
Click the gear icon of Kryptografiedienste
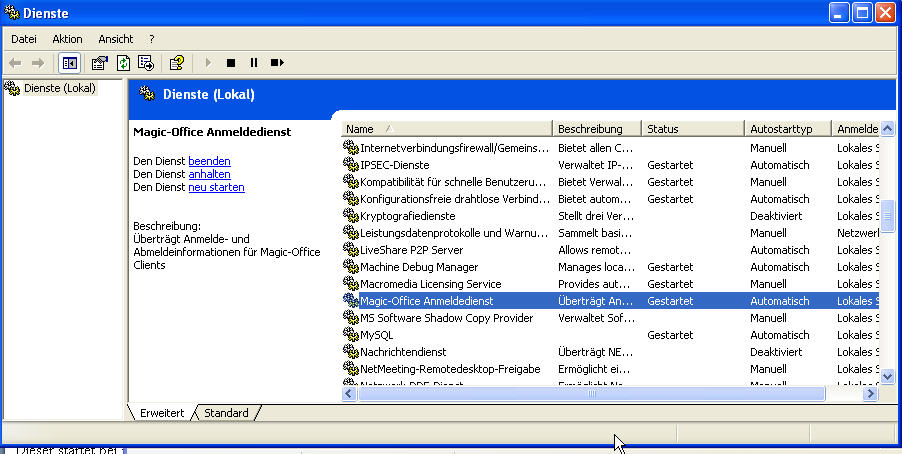click(x=351, y=216)
